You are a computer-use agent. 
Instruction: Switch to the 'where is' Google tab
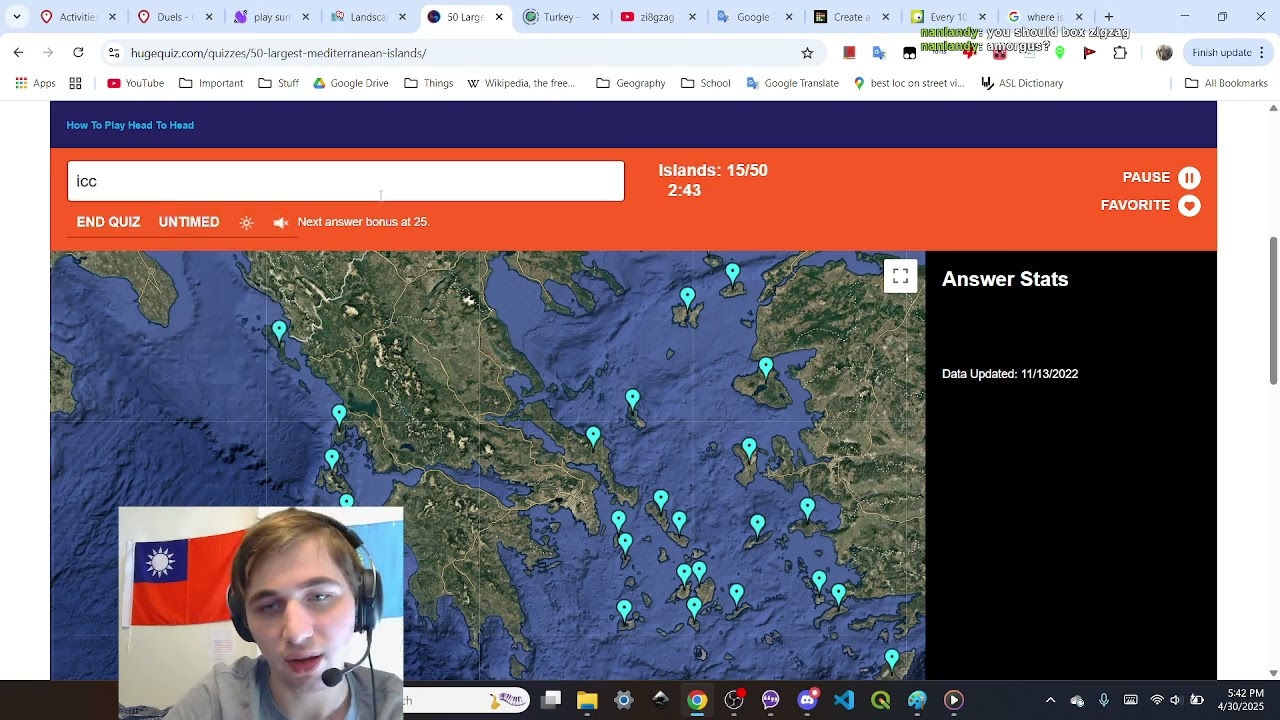point(1045,17)
